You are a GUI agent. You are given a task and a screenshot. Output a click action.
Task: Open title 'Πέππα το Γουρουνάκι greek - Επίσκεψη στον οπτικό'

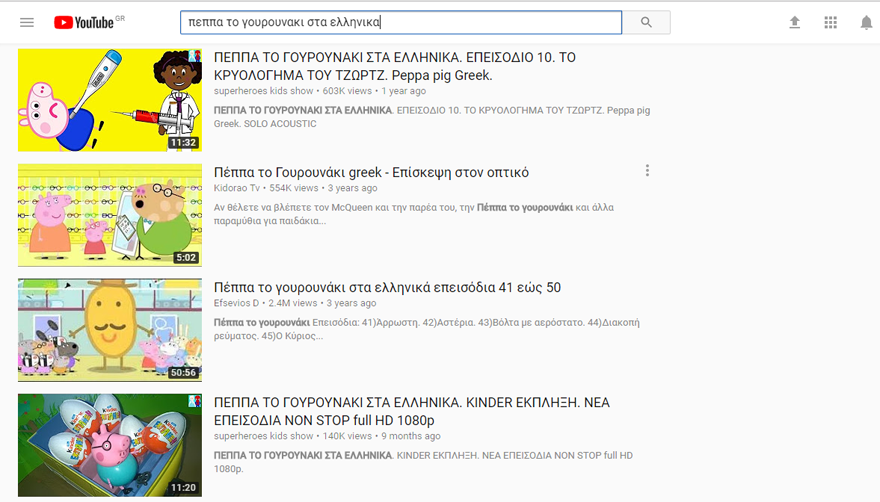371,172
